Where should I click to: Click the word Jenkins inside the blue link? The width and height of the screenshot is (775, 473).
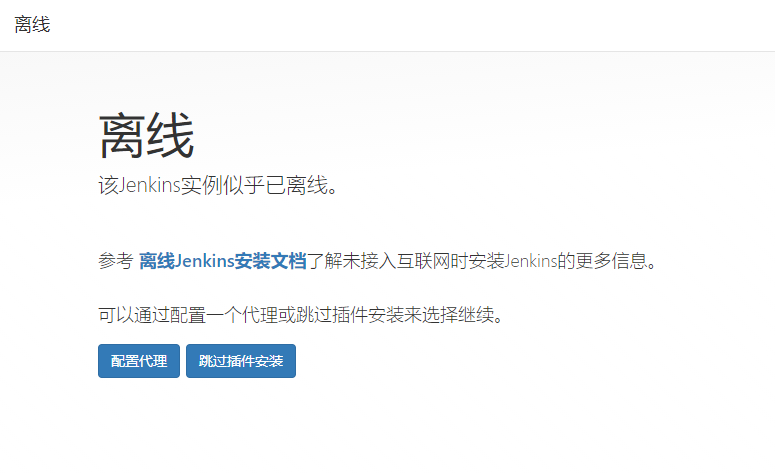204,260
